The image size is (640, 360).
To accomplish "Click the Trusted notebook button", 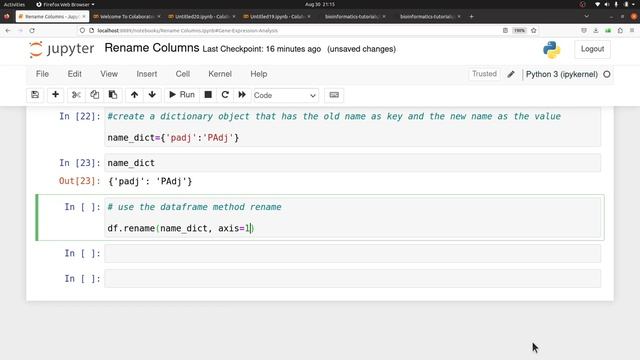I will (484, 74).
